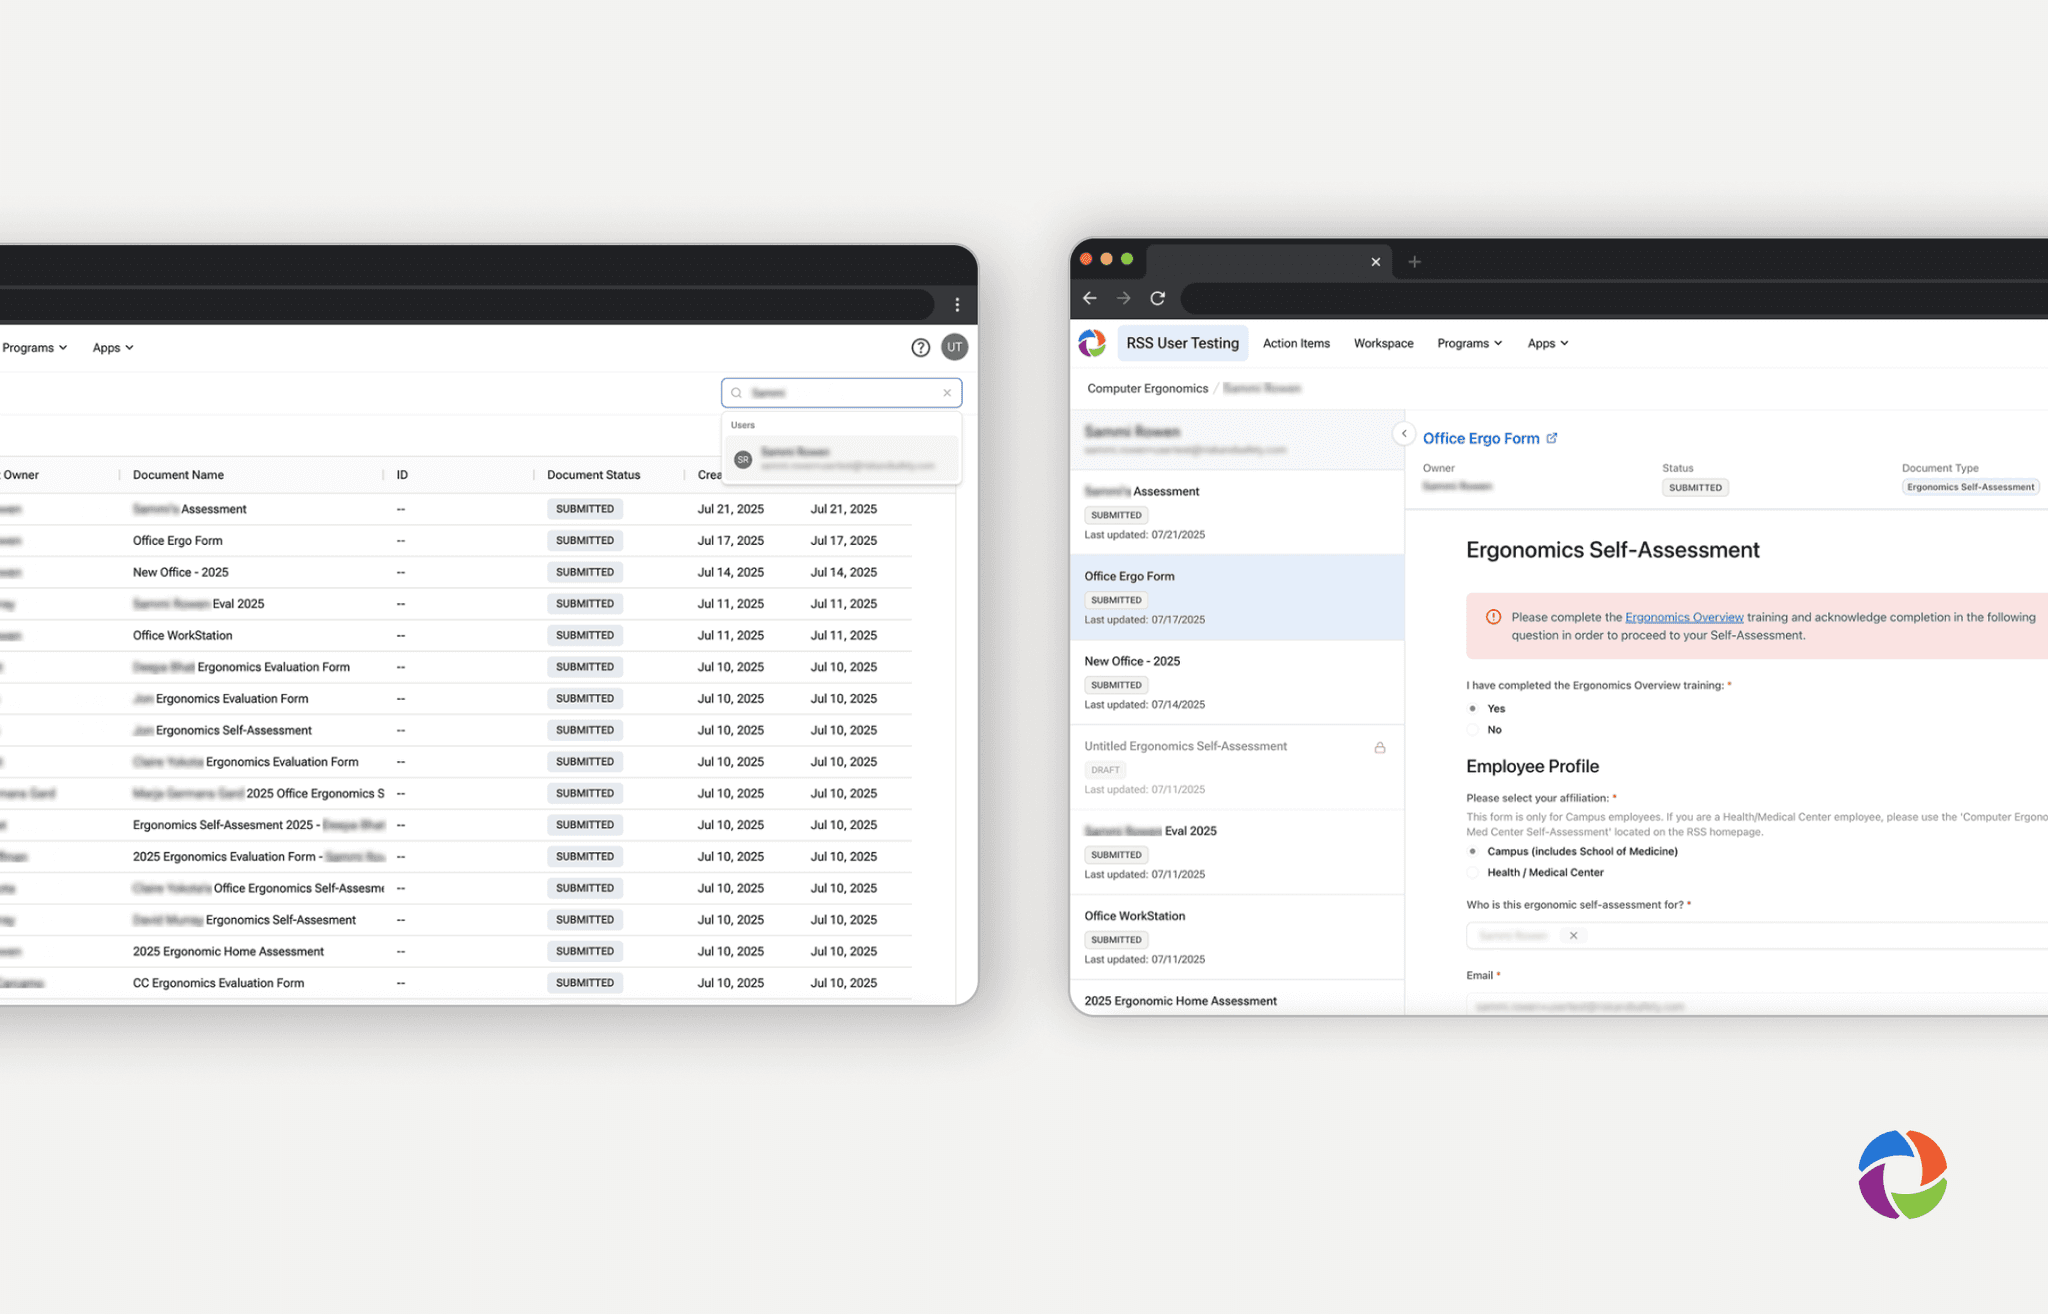Click the browser forward arrow

click(1124, 298)
